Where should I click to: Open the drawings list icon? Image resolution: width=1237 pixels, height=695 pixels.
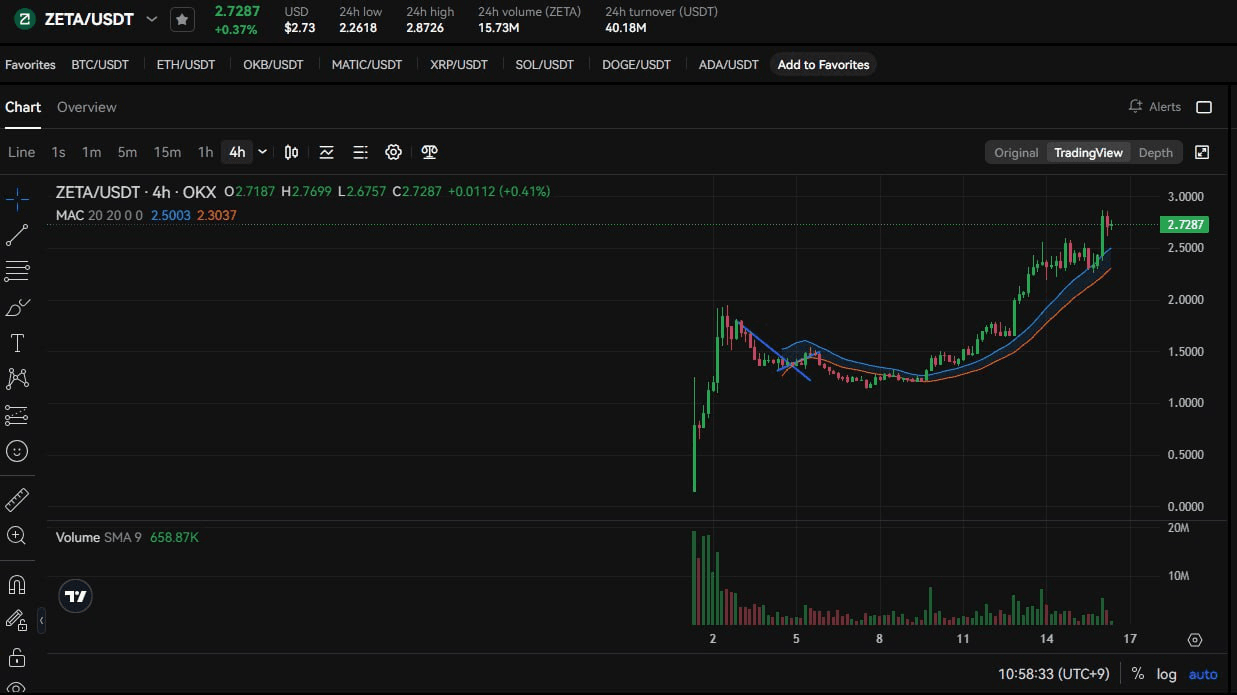click(360, 152)
